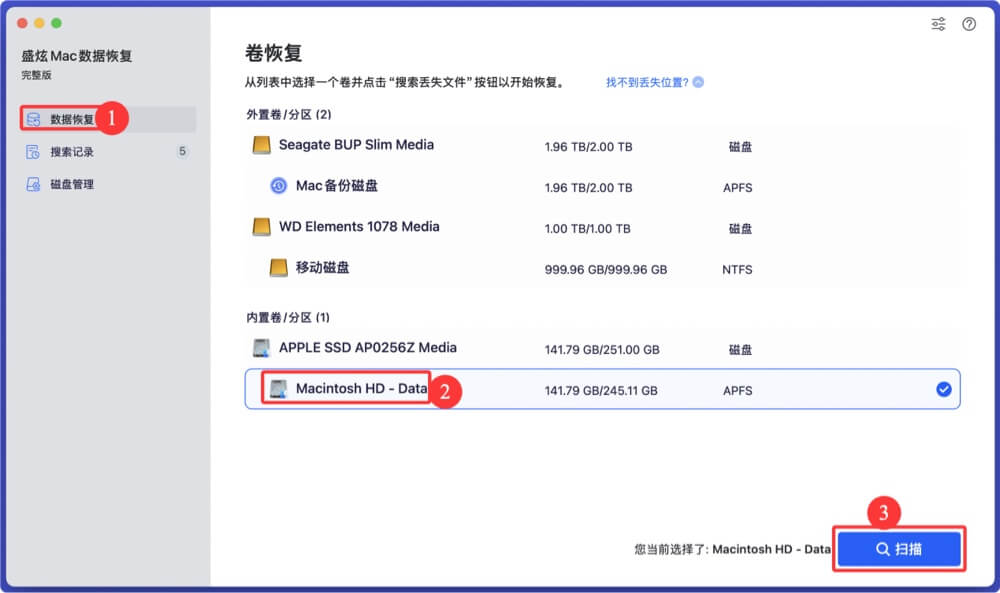Deselect the checkmark on Macintosh HD - Data
Screen dimensions: 1000x593
[x=943, y=390]
